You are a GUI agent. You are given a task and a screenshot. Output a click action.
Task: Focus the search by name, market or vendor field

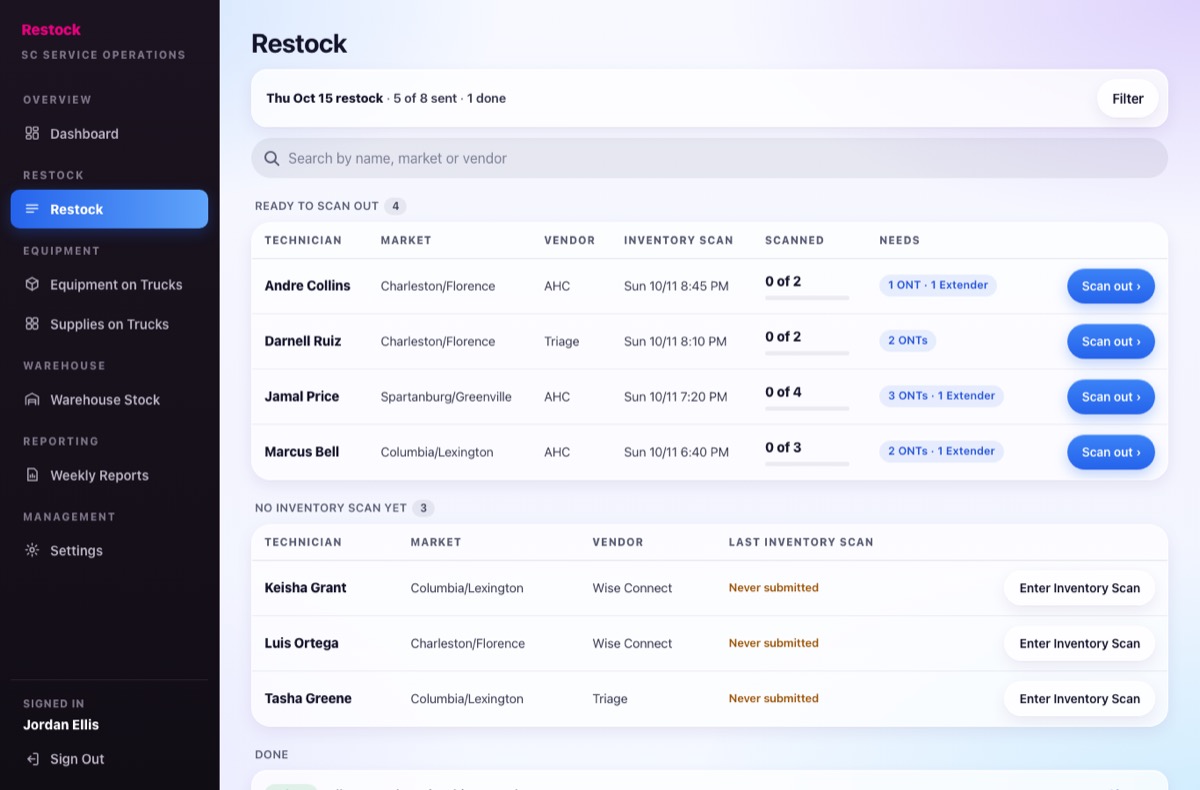click(709, 158)
